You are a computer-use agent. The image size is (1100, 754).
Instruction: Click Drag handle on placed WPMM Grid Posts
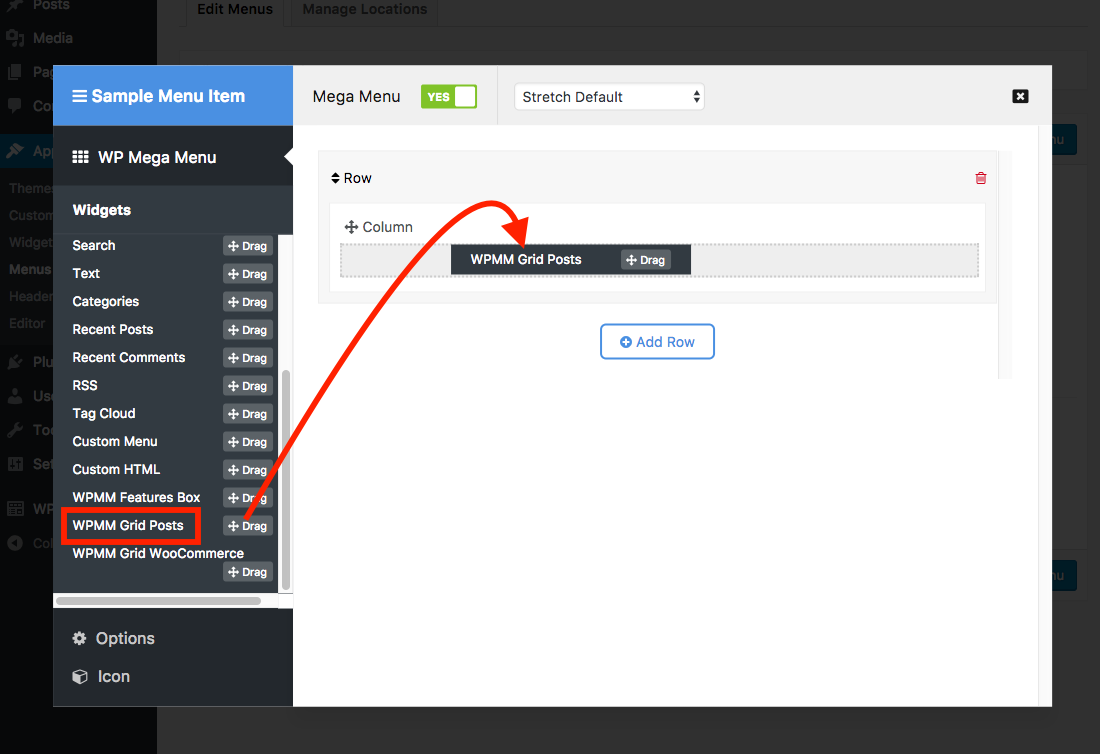point(645,260)
